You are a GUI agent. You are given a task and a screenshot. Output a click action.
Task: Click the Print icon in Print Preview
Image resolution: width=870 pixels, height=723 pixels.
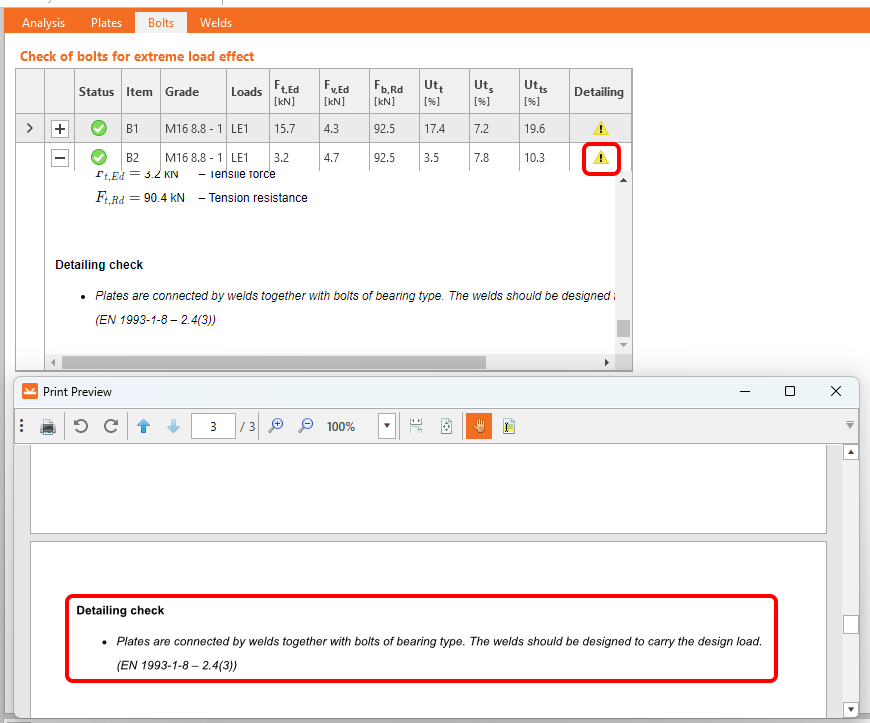(x=47, y=427)
